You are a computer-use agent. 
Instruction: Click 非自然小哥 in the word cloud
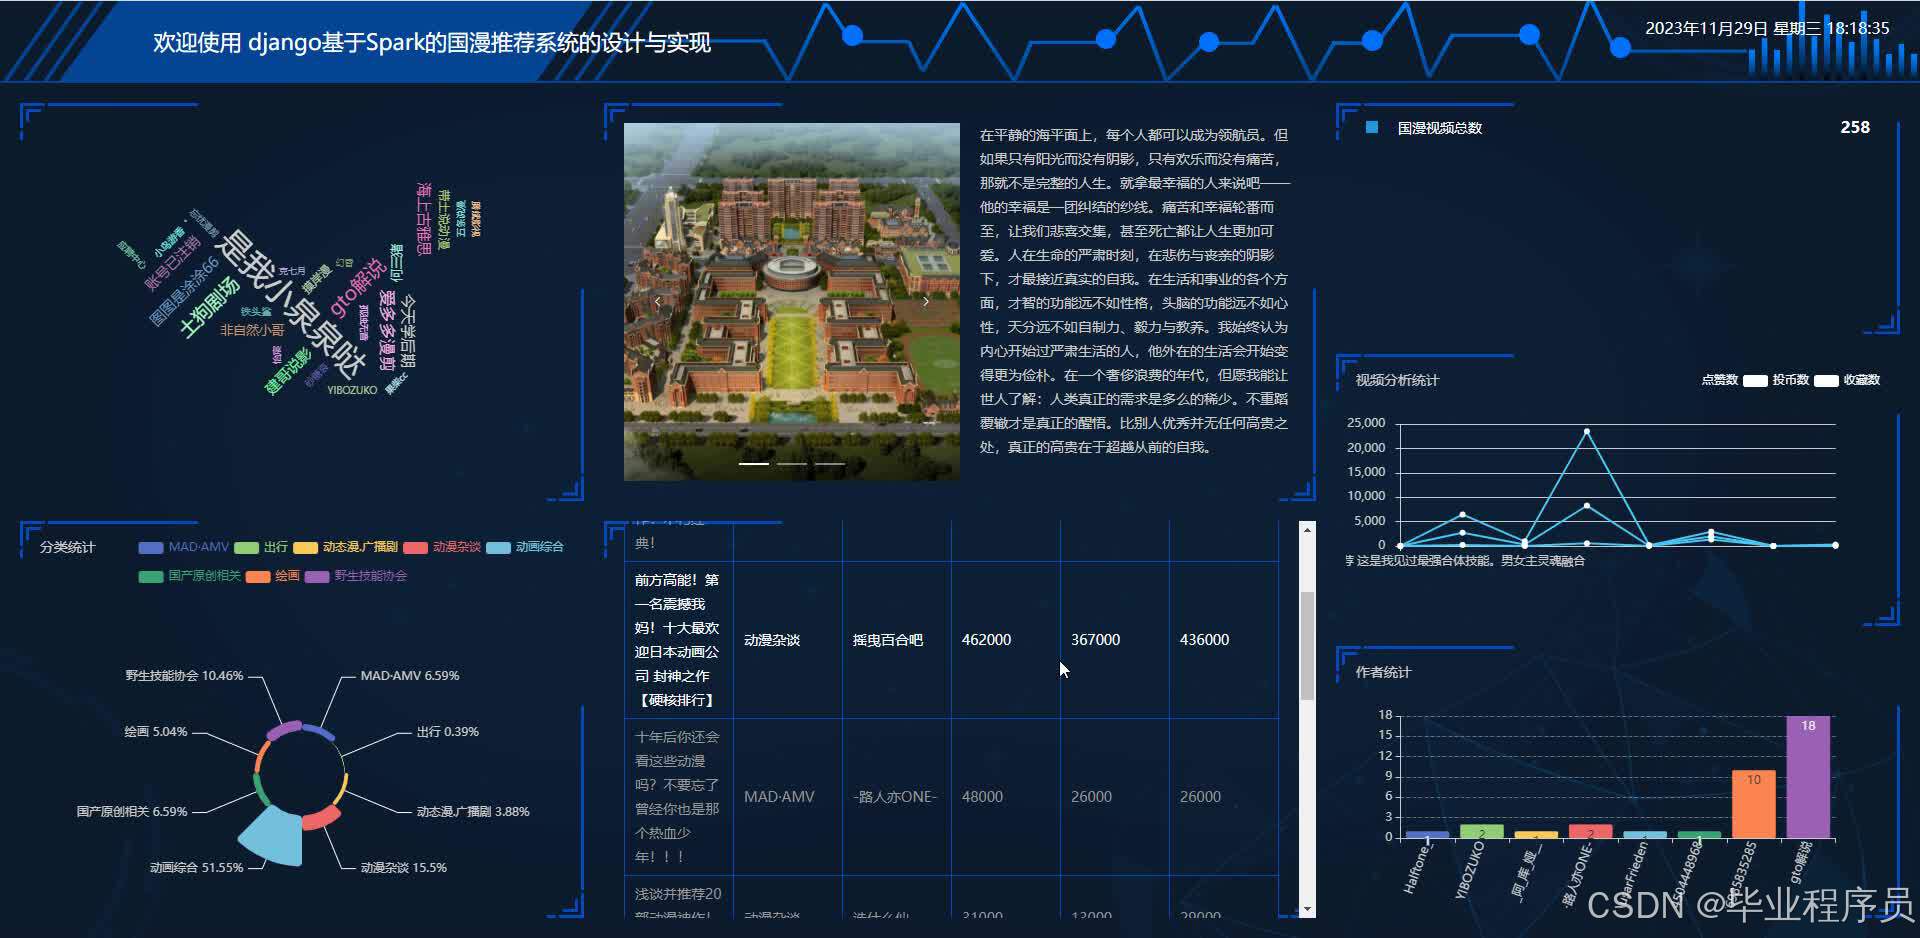click(252, 330)
